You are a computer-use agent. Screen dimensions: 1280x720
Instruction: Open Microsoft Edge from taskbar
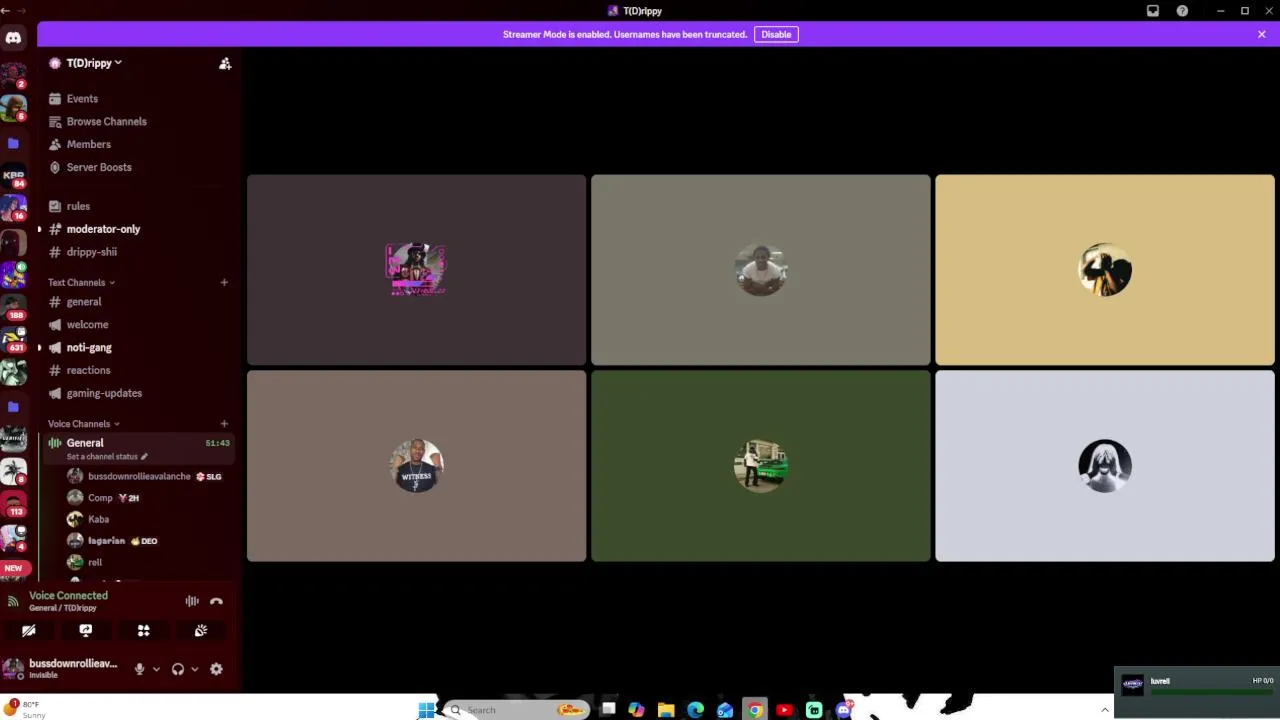pos(696,710)
